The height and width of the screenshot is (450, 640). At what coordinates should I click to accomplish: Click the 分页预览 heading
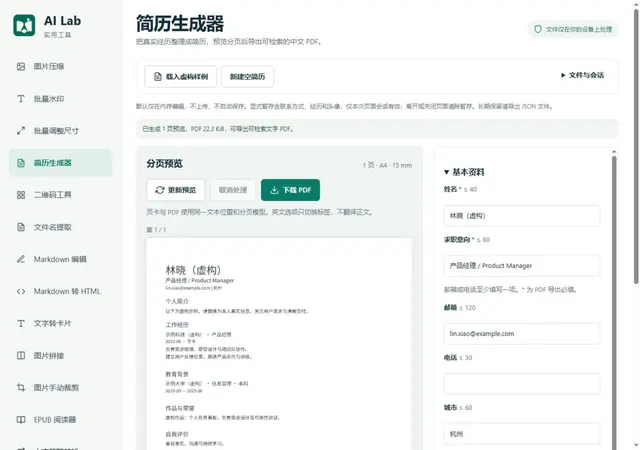pos(164,164)
